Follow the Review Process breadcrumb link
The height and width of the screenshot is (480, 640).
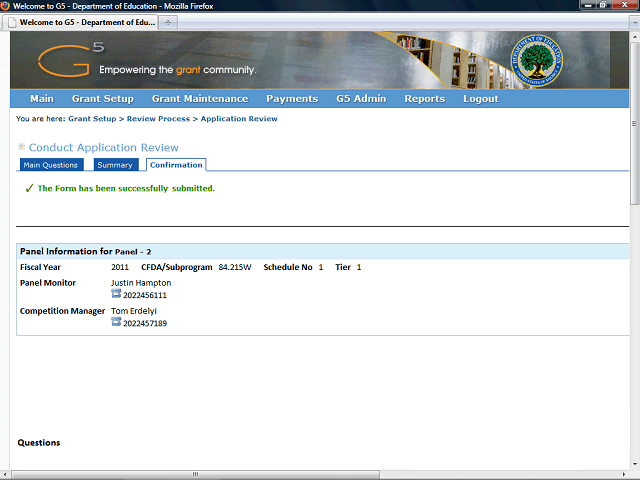pyautogui.click(x=158, y=119)
